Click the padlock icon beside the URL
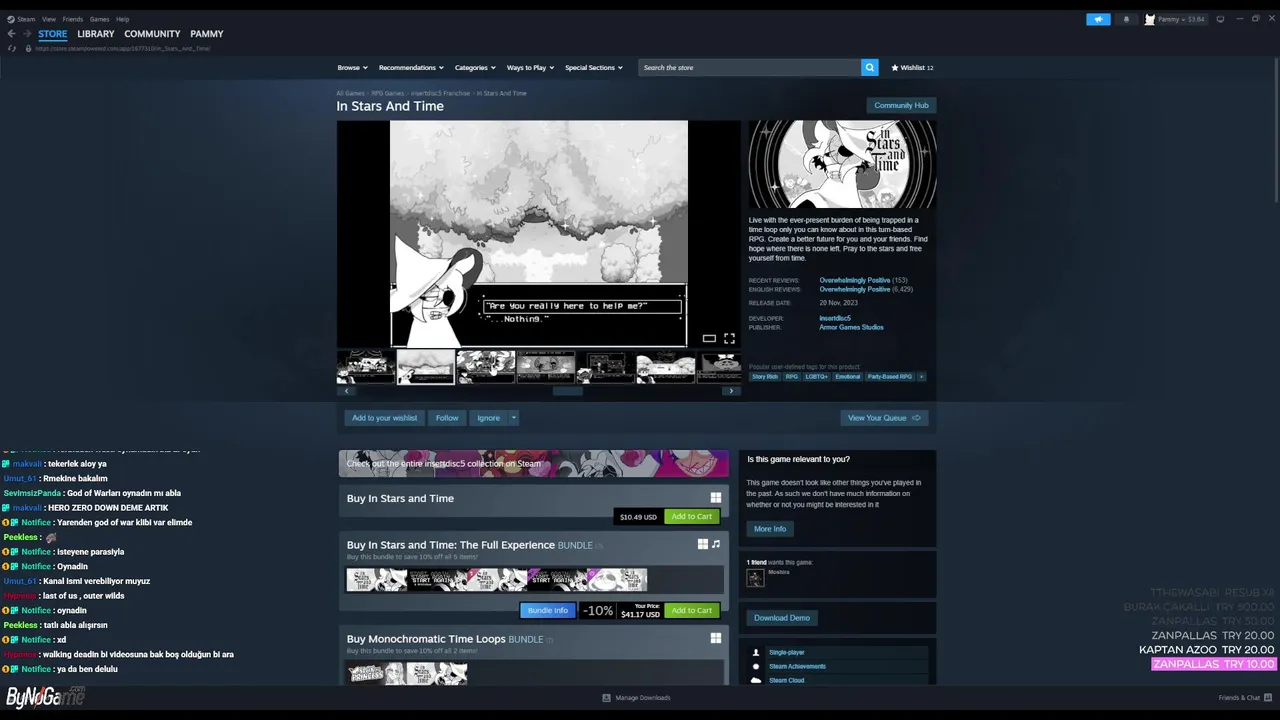 point(29,48)
